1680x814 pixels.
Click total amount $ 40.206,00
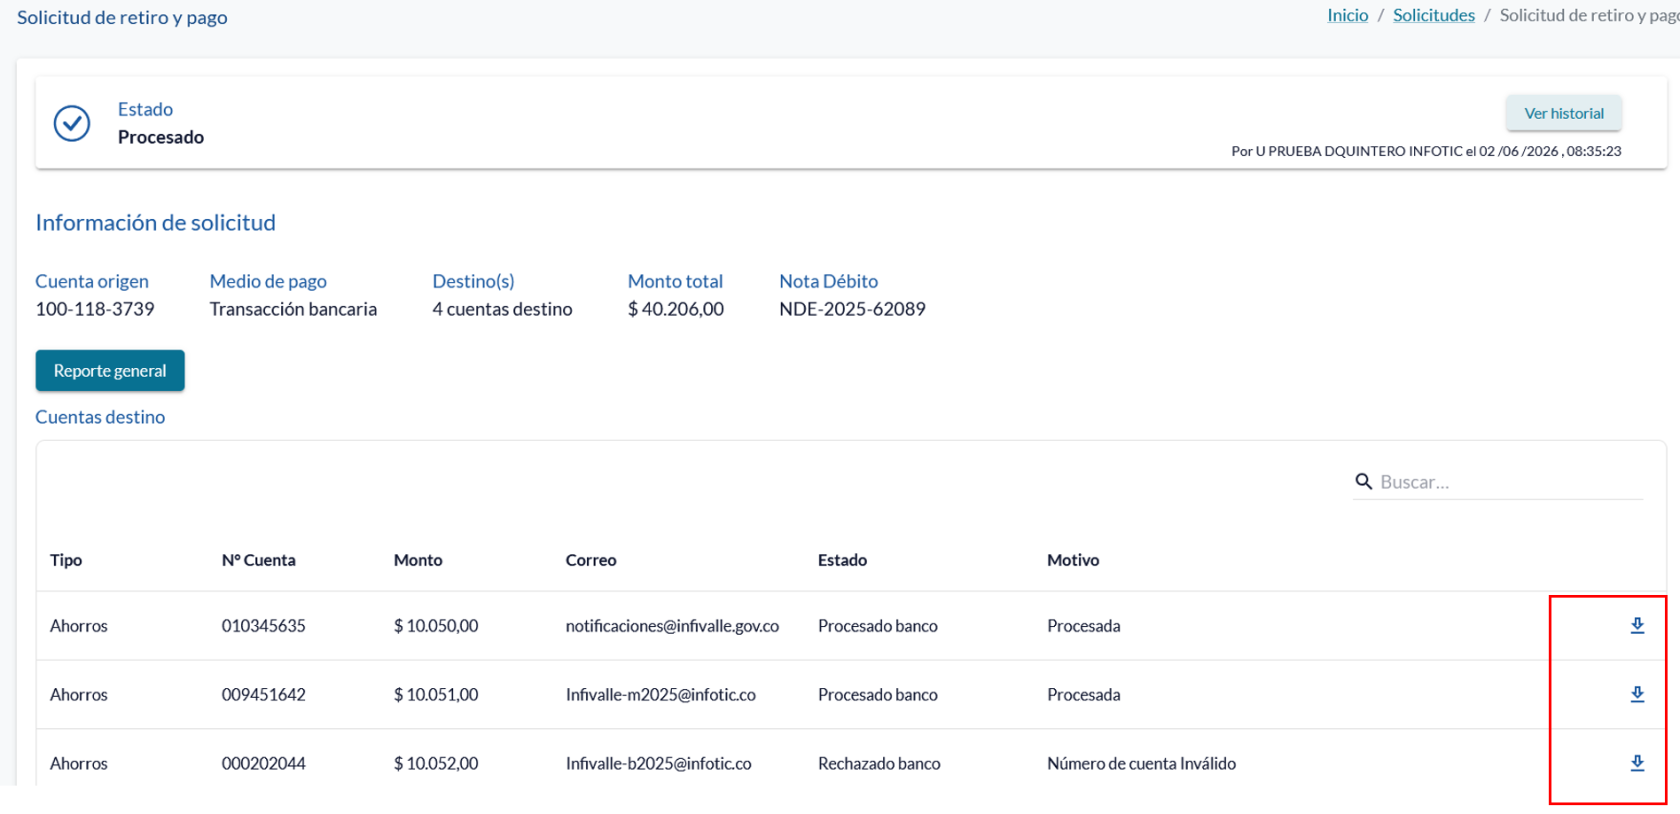(676, 309)
